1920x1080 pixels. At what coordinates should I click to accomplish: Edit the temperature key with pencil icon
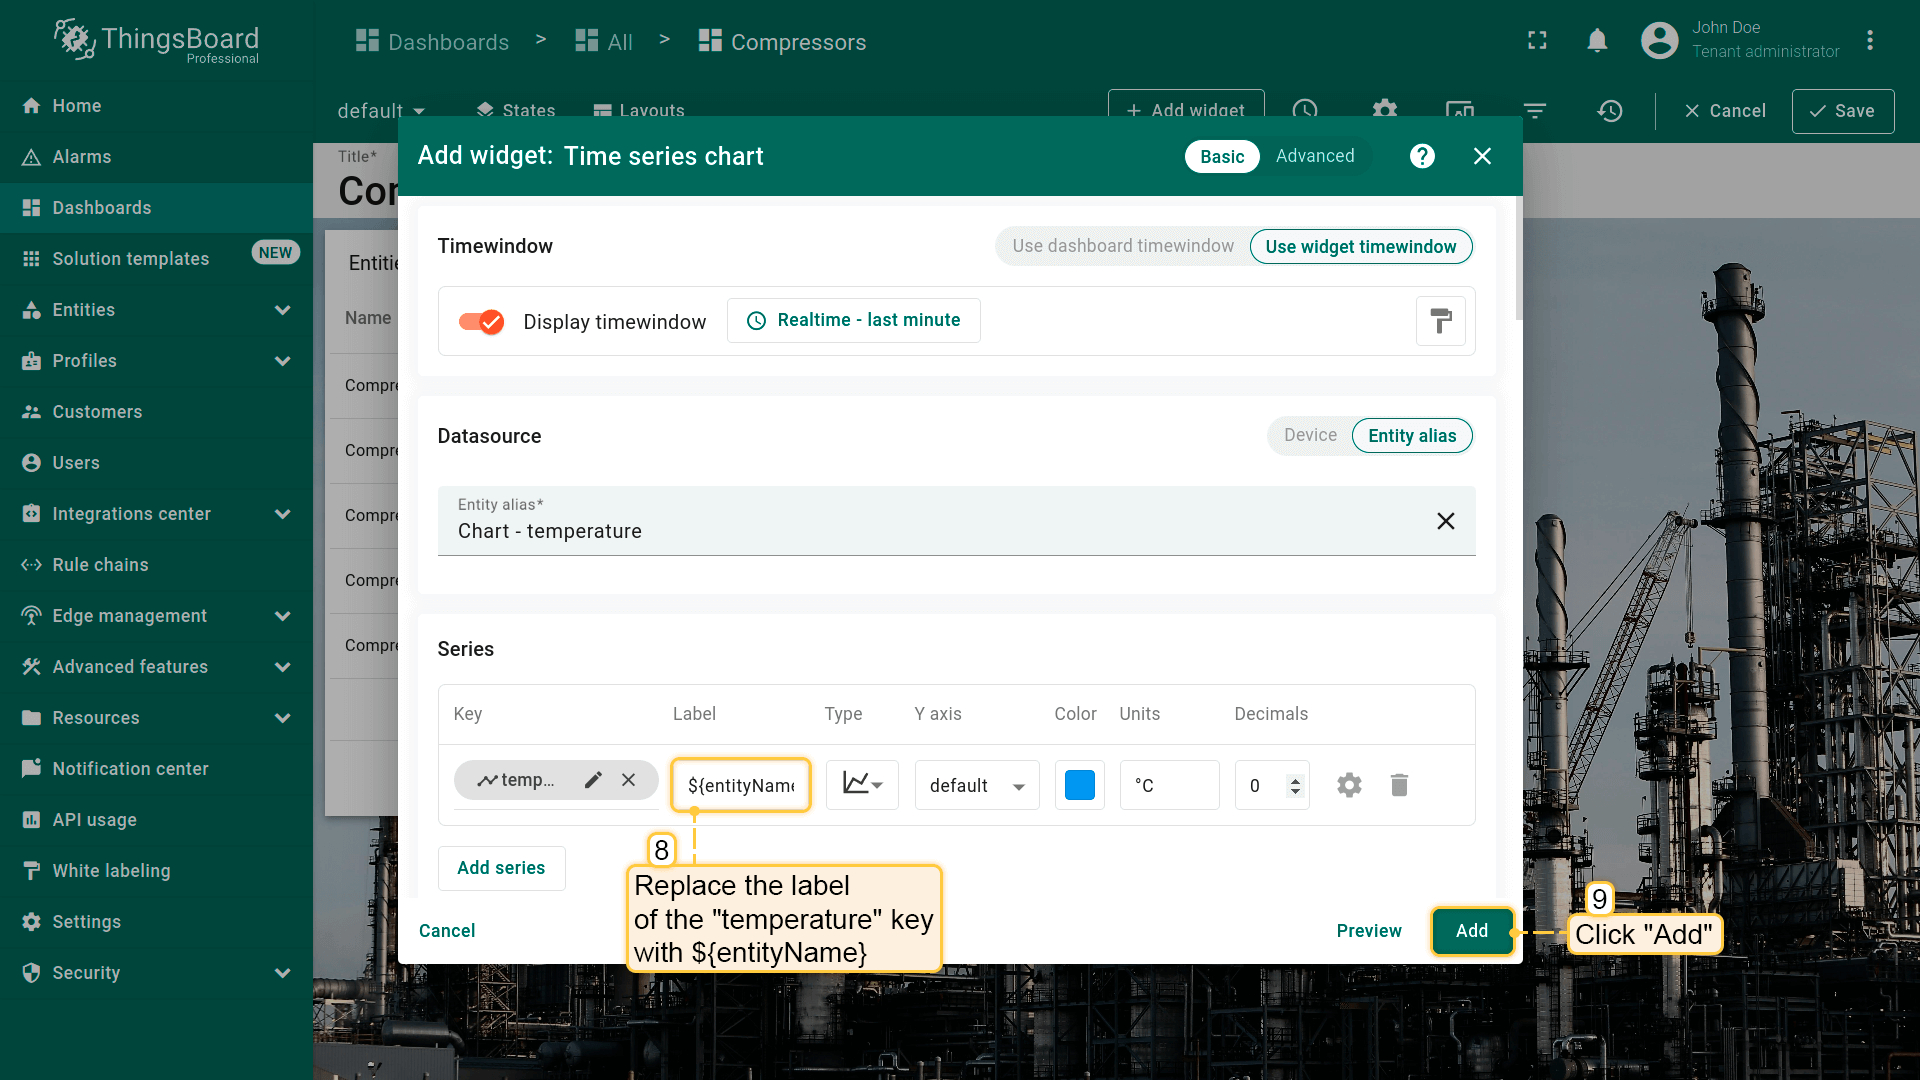pos(593,780)
